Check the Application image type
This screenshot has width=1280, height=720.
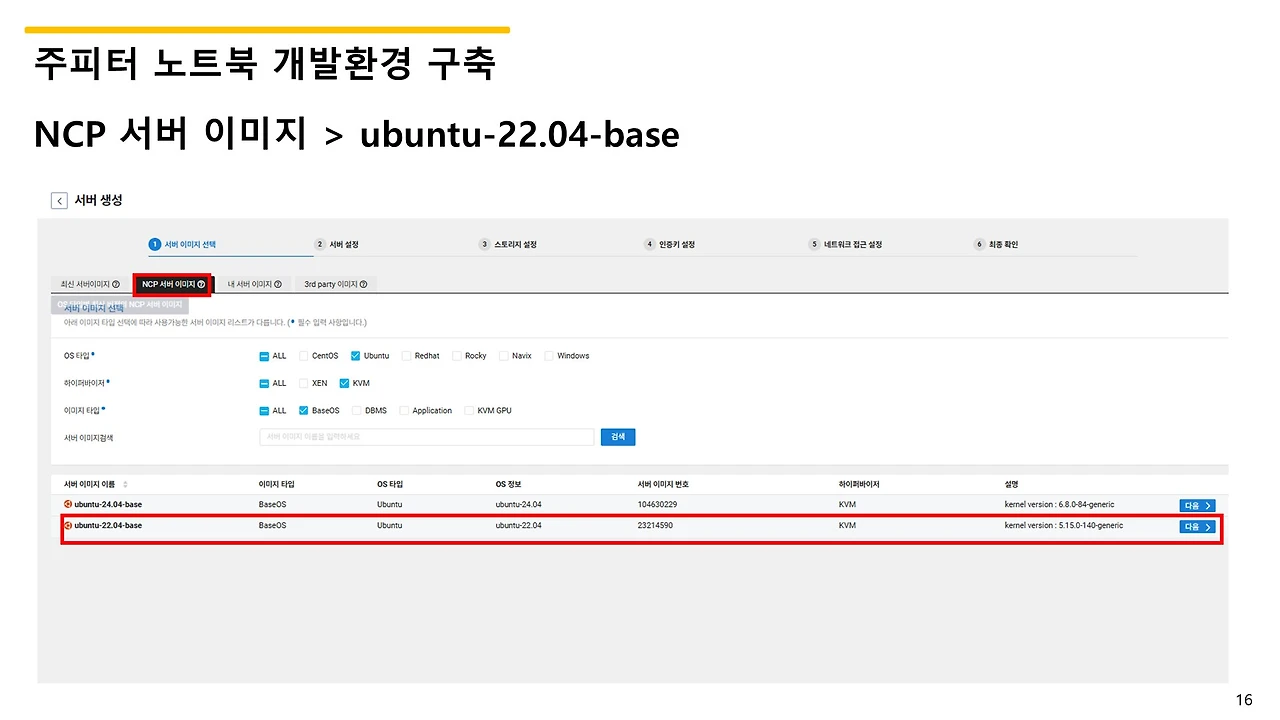click(404, 410)
